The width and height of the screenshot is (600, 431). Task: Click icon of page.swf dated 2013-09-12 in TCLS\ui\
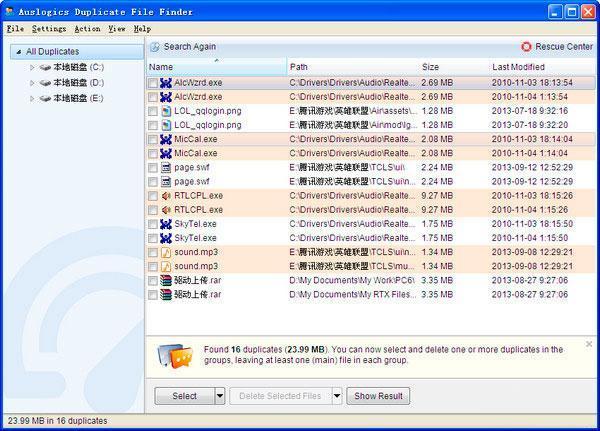pos(166,167)
